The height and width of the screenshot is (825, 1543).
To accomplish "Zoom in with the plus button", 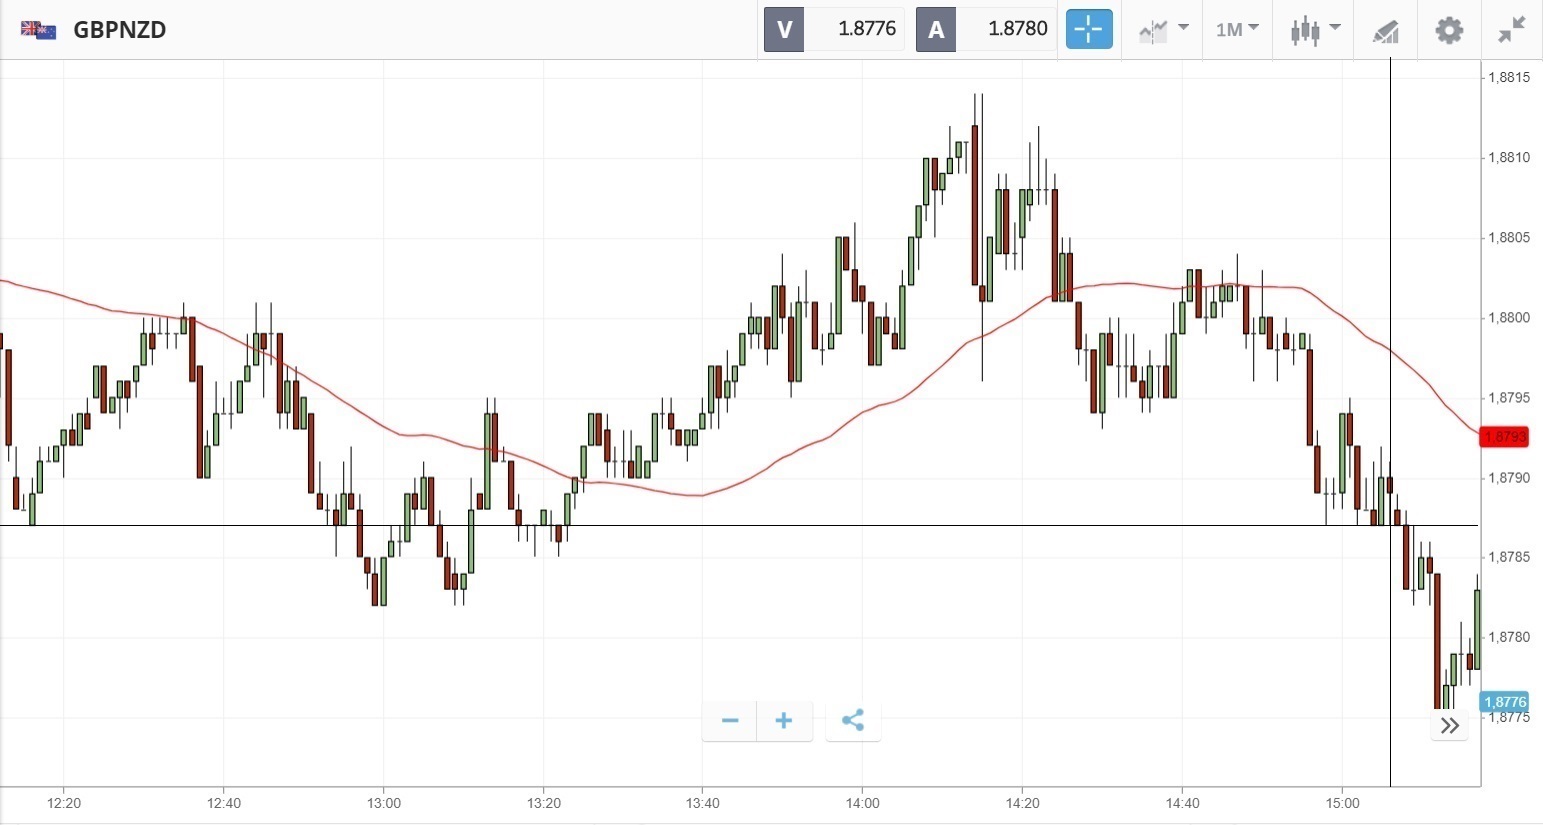I will 784,721.
